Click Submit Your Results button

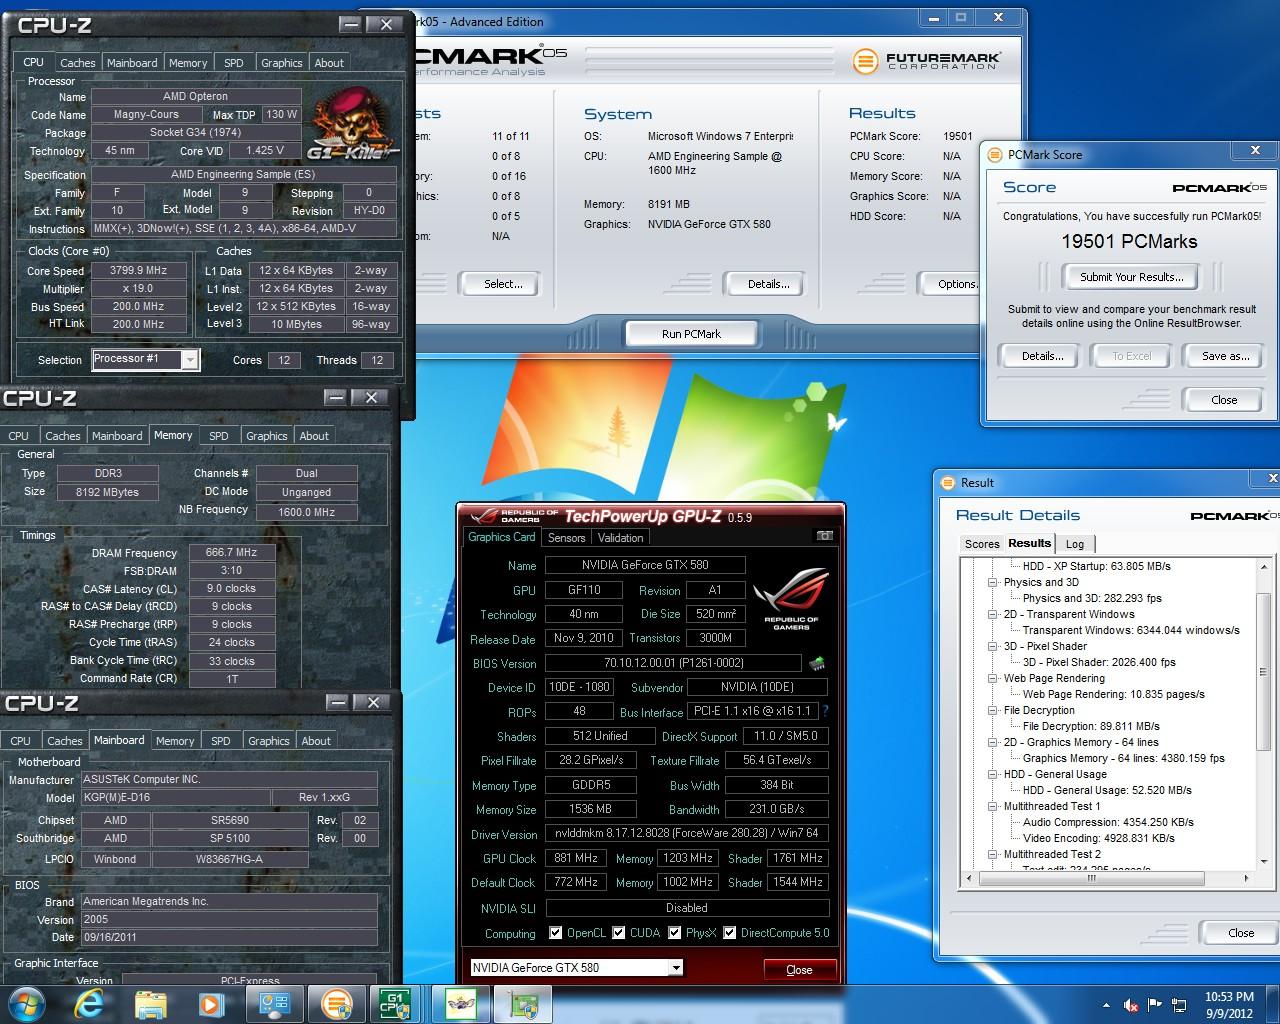1131,277
